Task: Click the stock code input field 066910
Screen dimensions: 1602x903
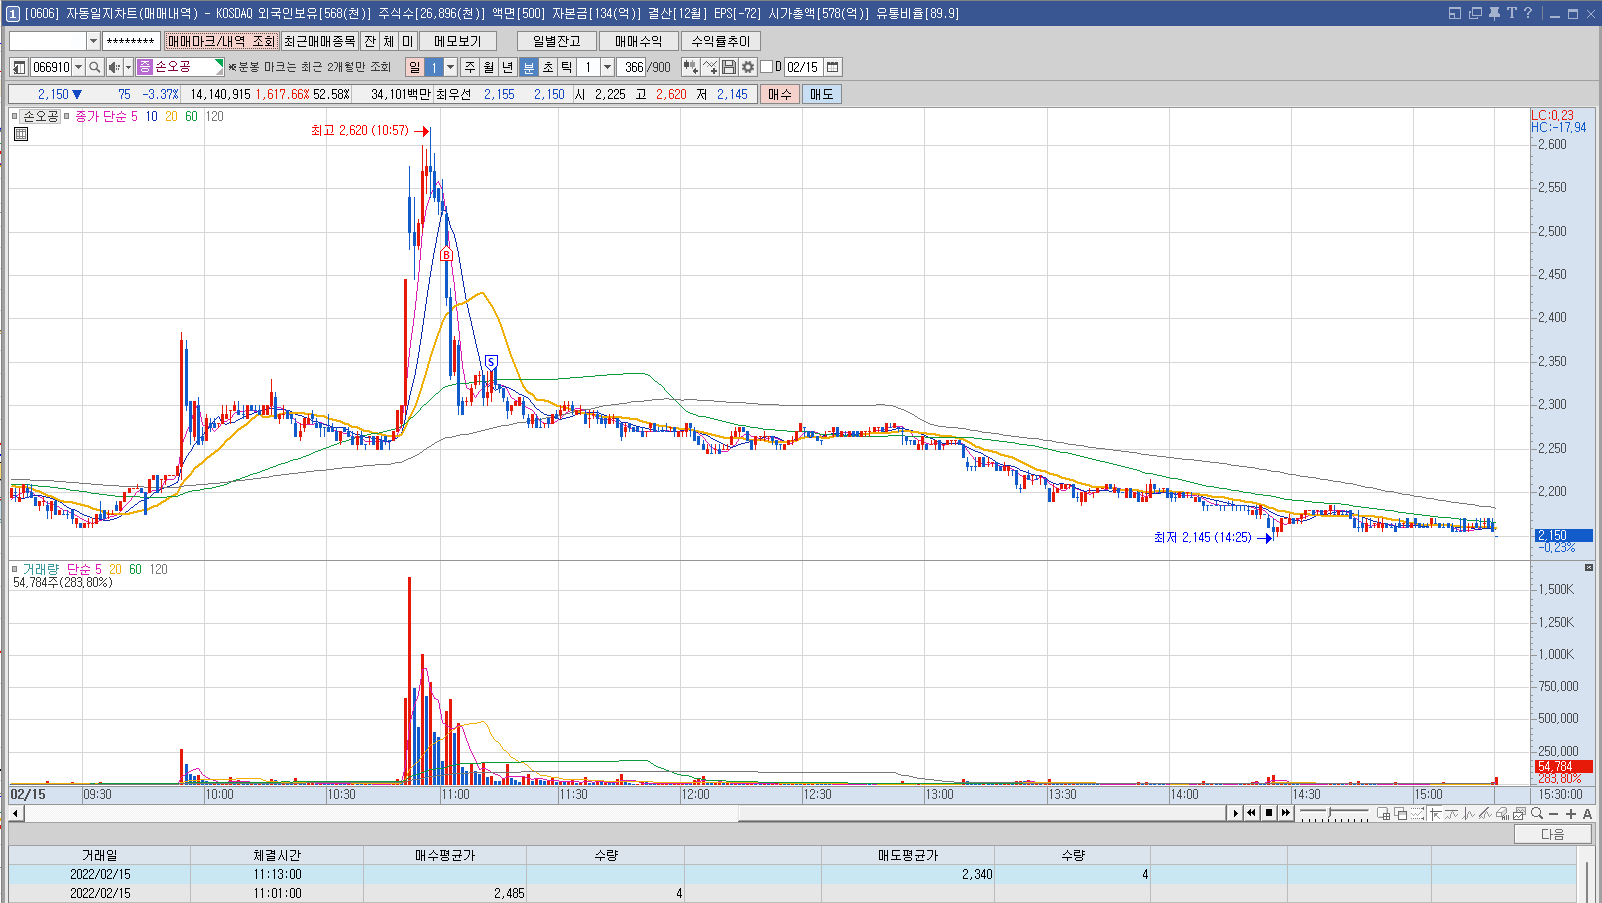Action: 51,67
